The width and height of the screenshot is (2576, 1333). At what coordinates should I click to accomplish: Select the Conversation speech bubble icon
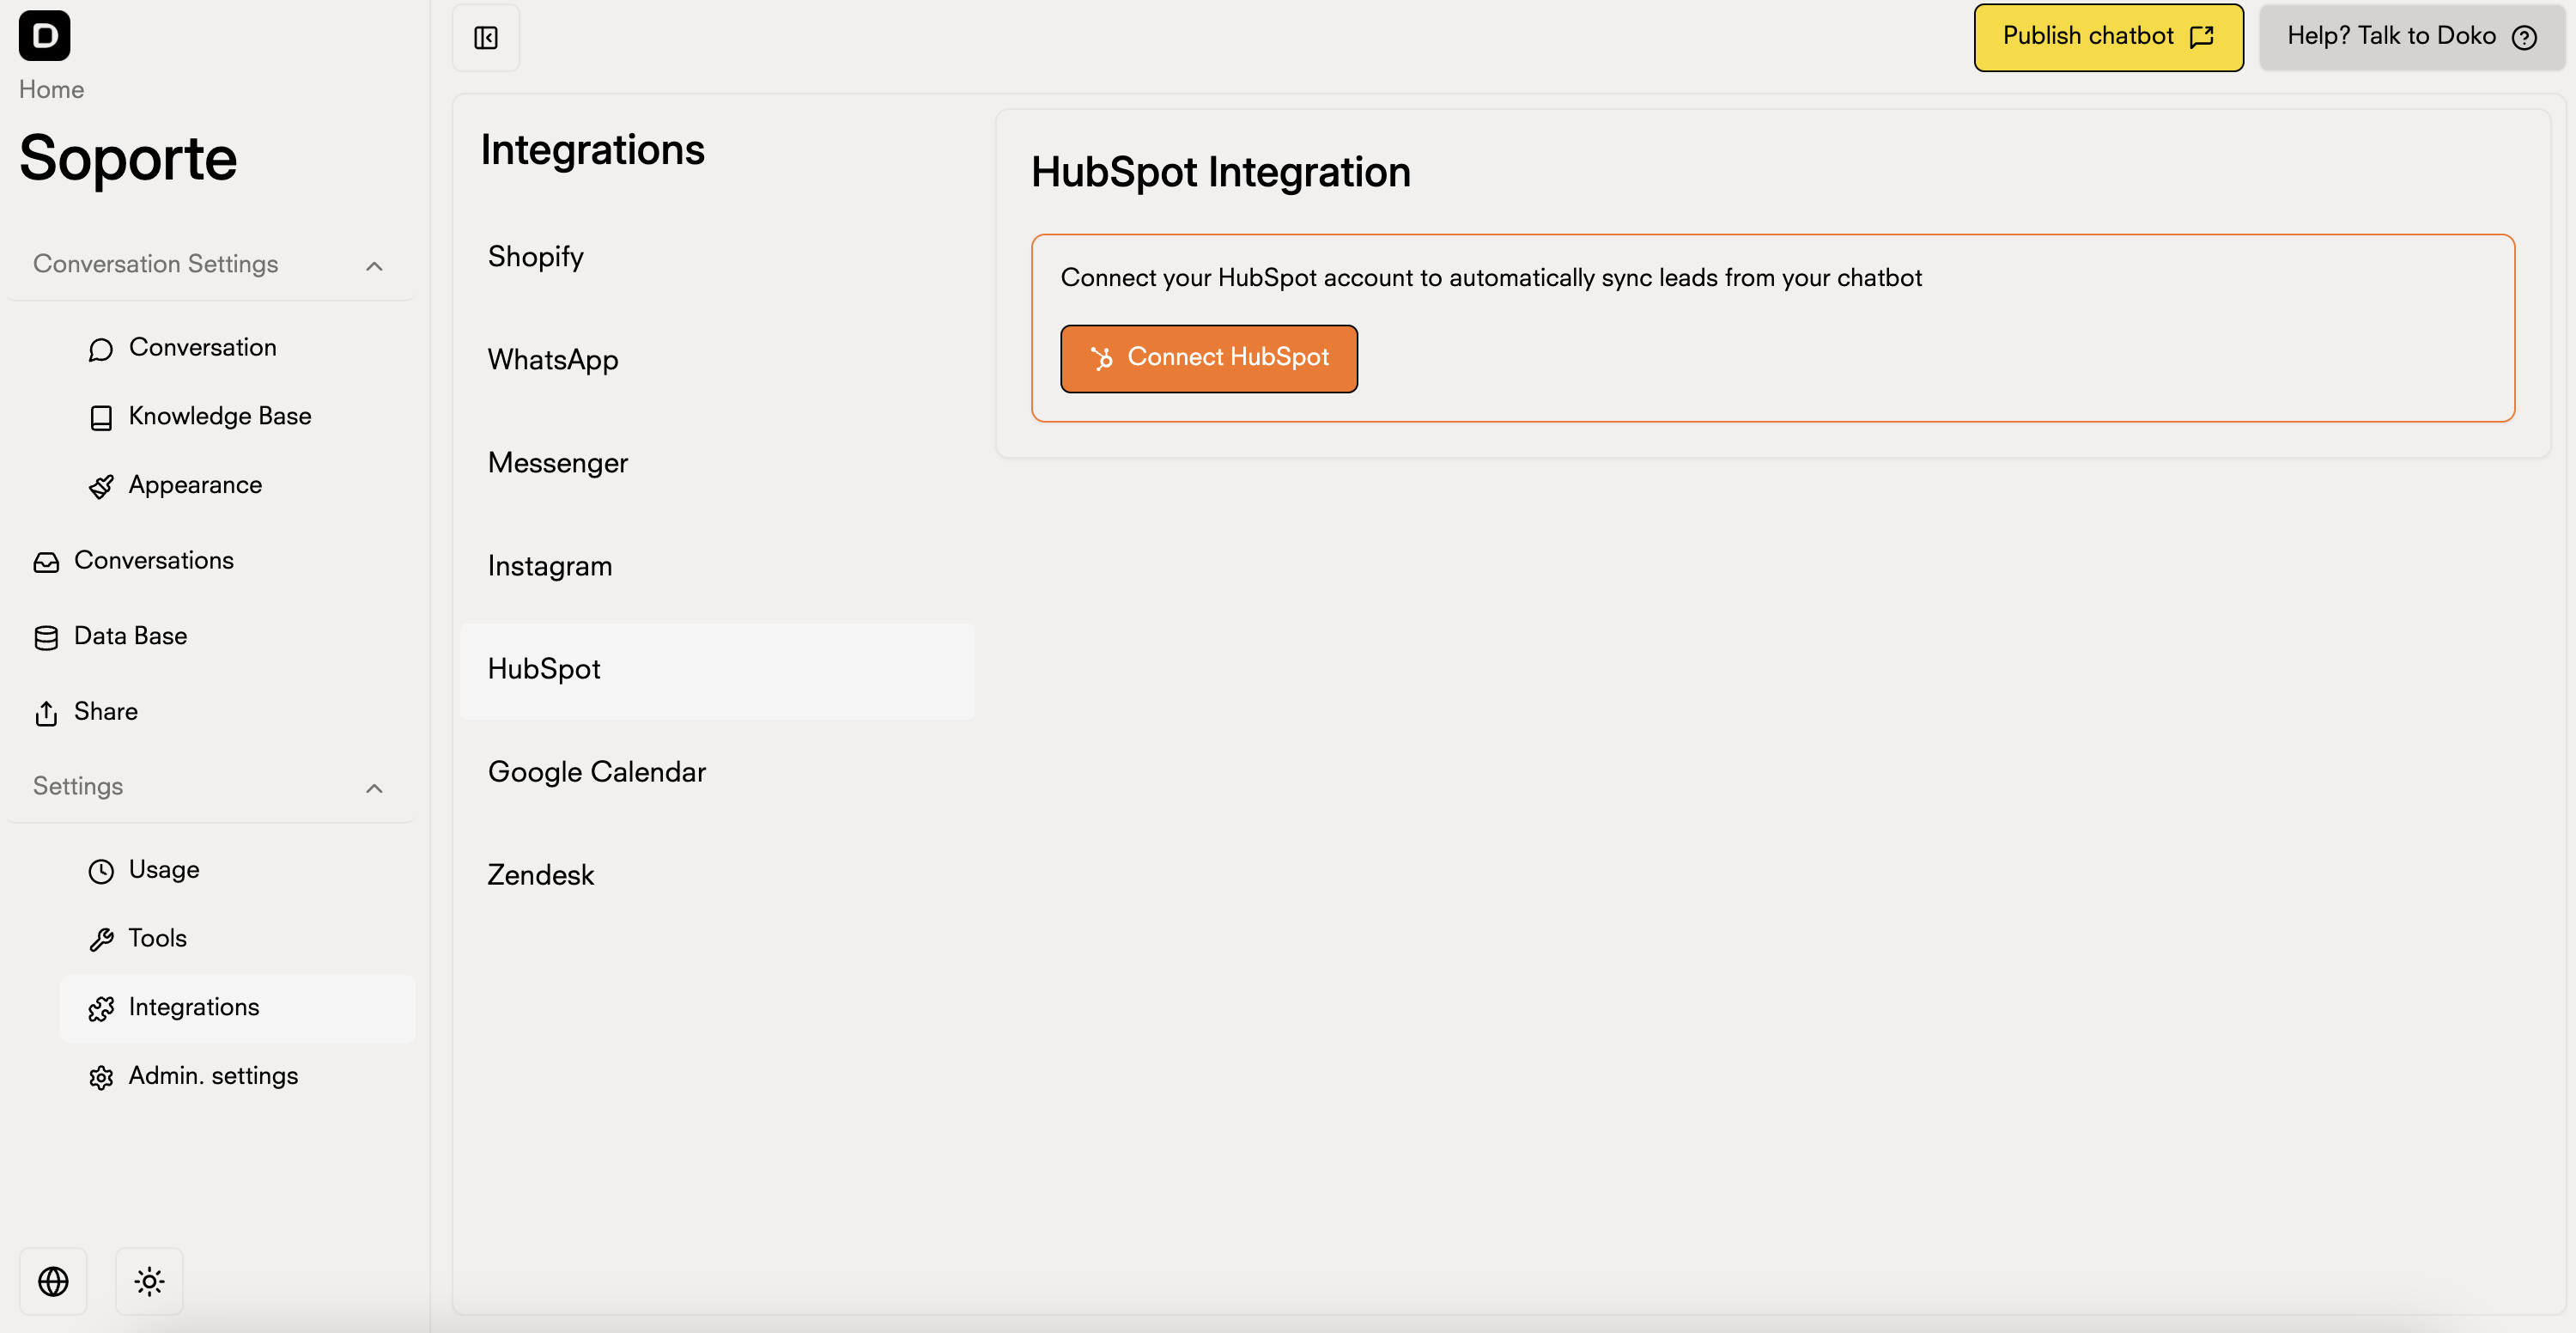pos(101,349)
